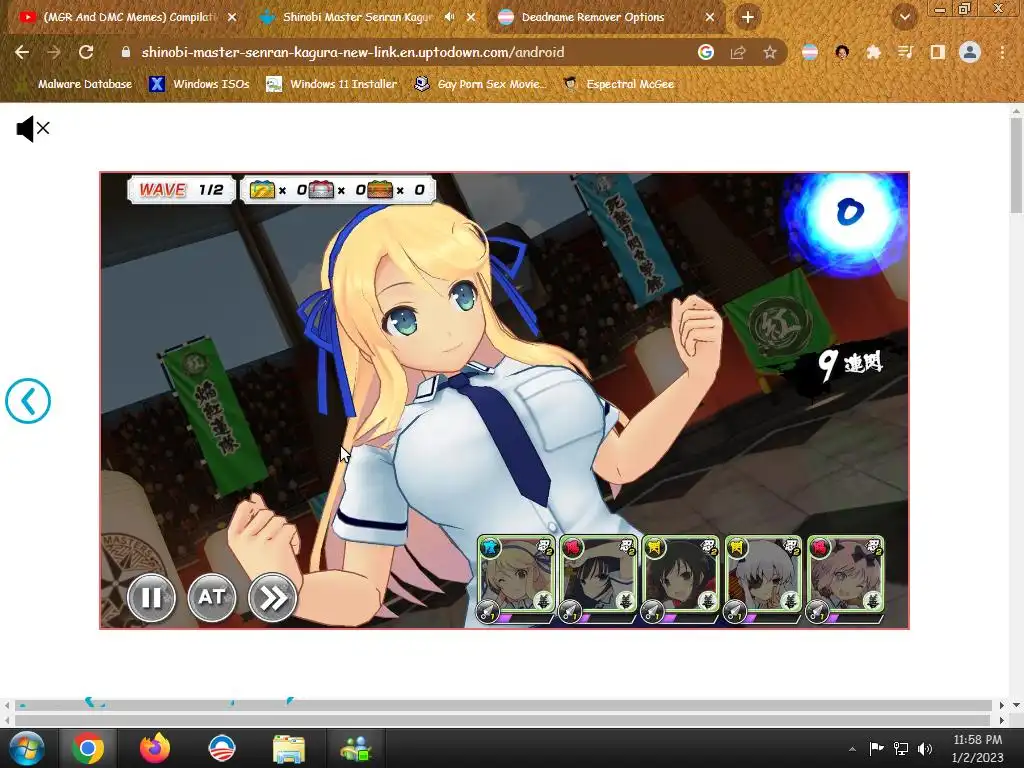The width and height of the screenshot is (1024, 768).
Task: Open the Messenger people taskbar icon
Action: (x=356, y=748)
